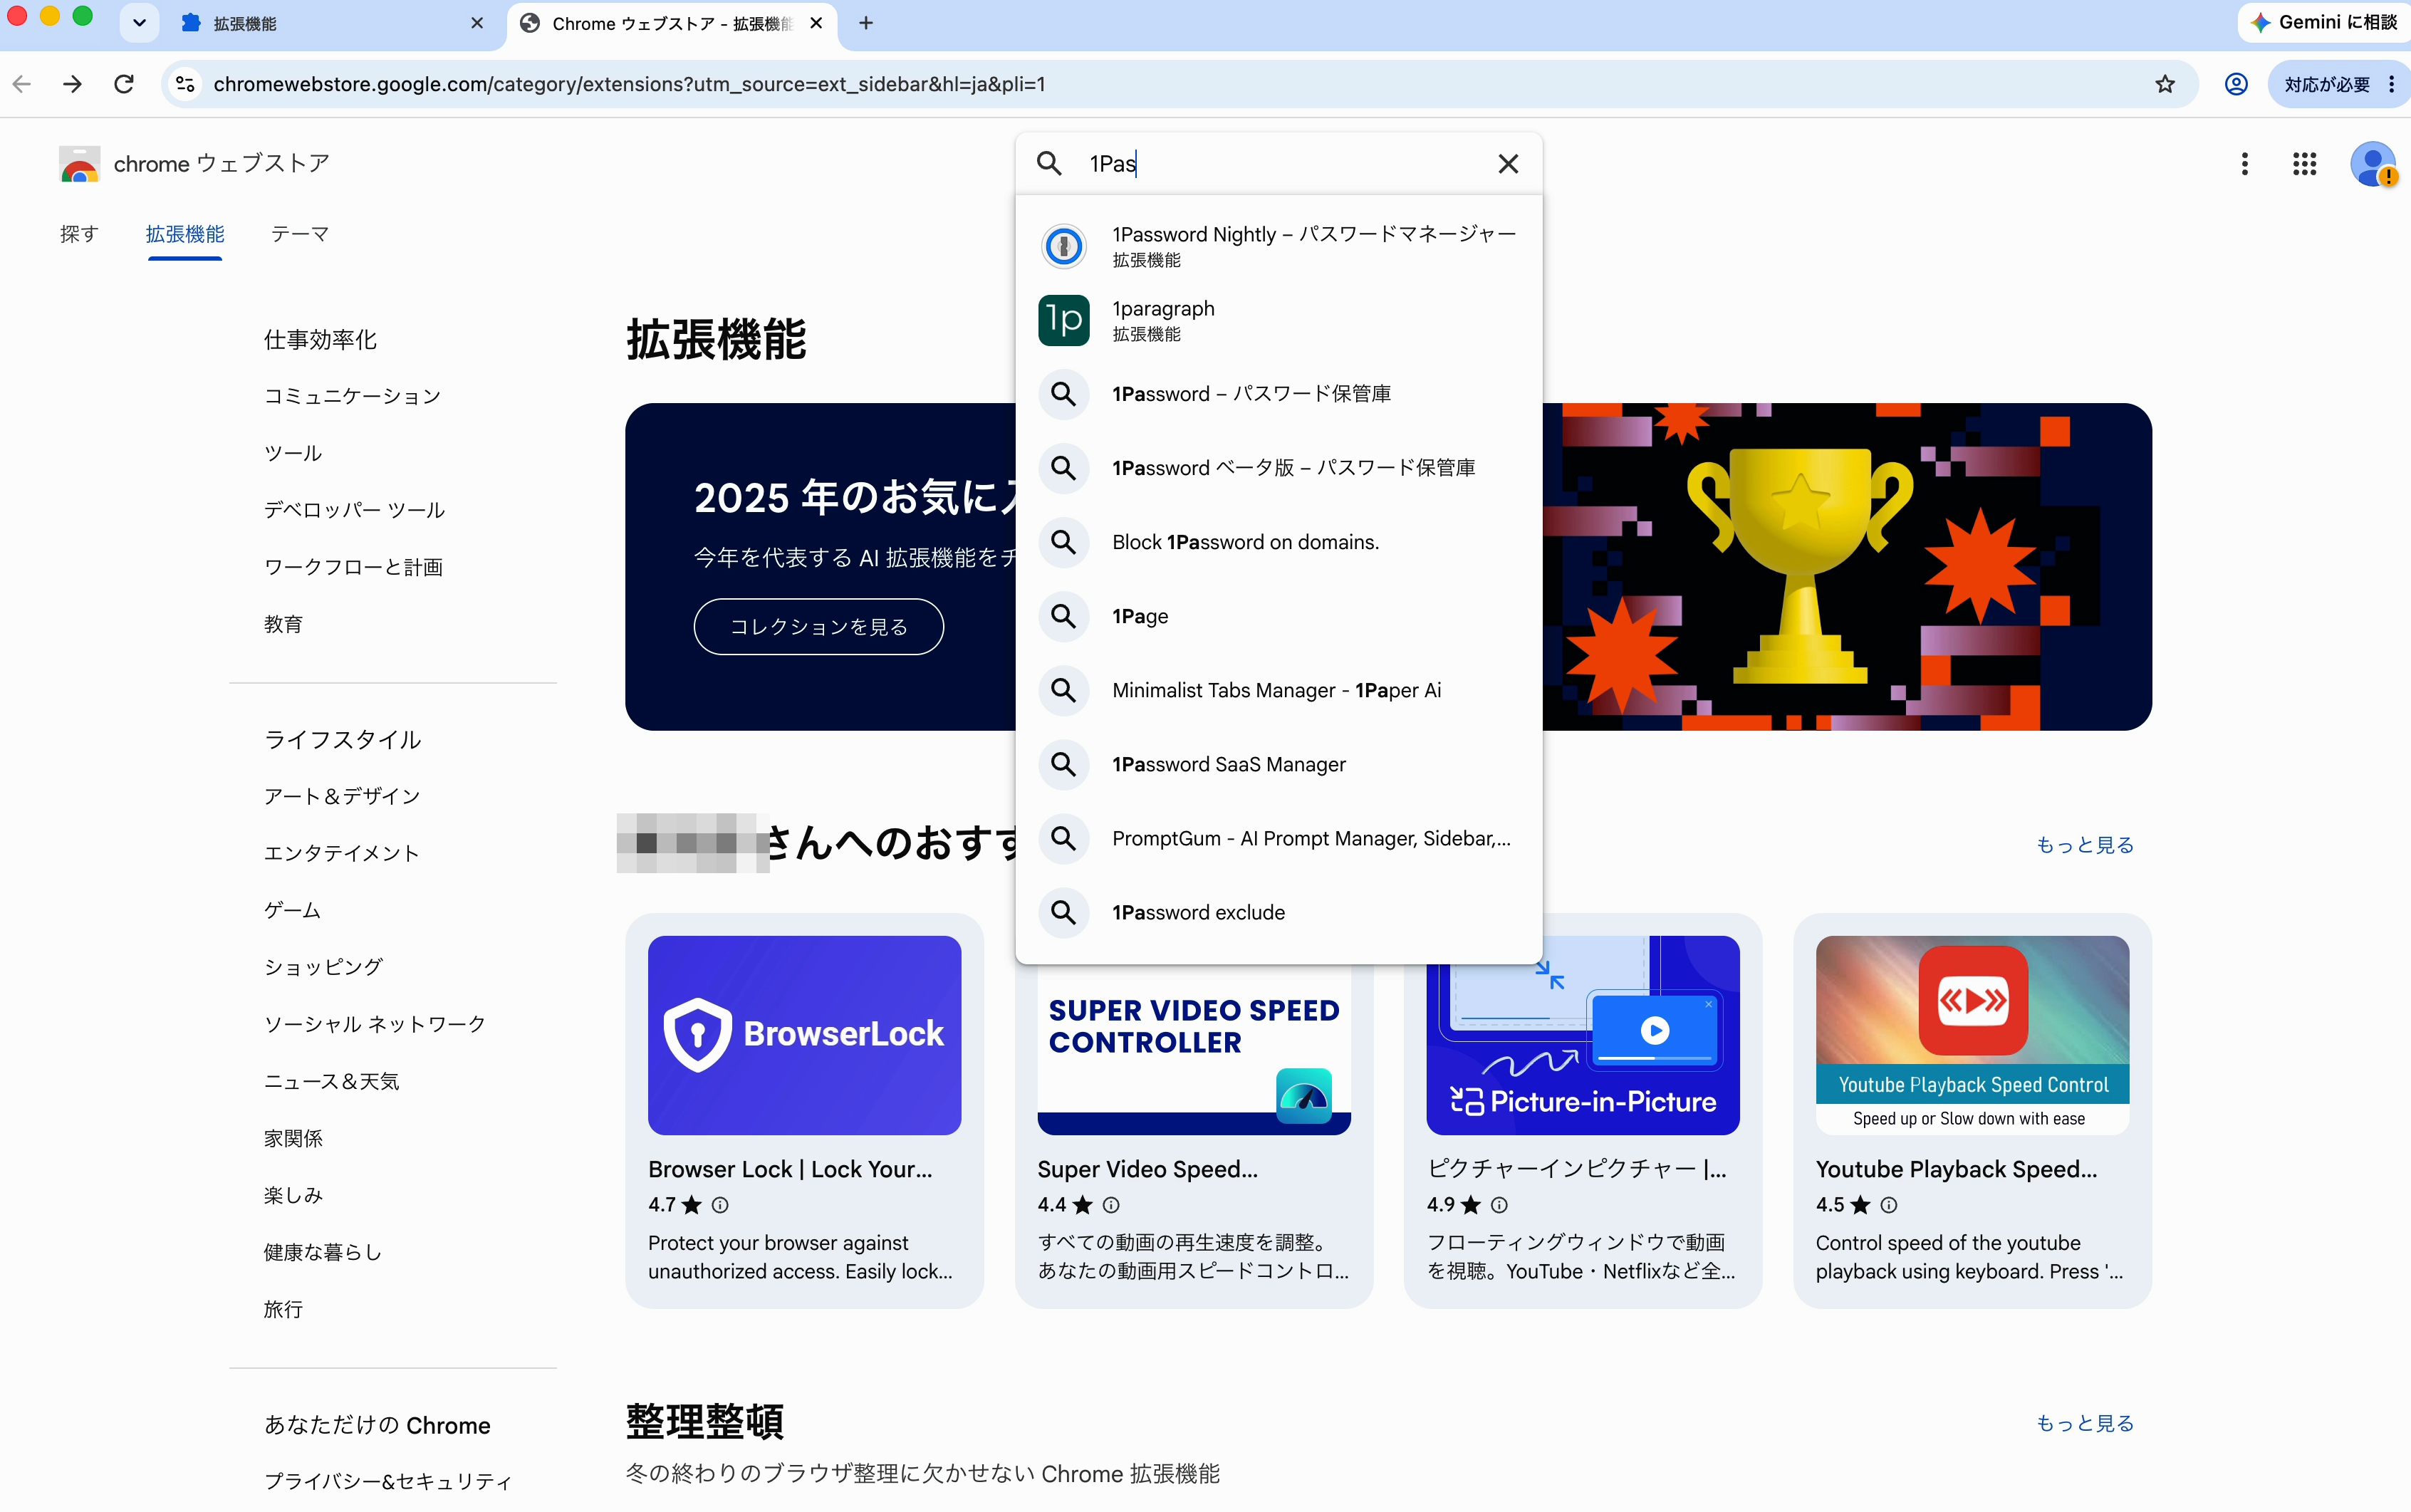Click the info icon next to rating 4.4
This screenshot has height=1512, width=2411.
click(x=1111, y=1205)
